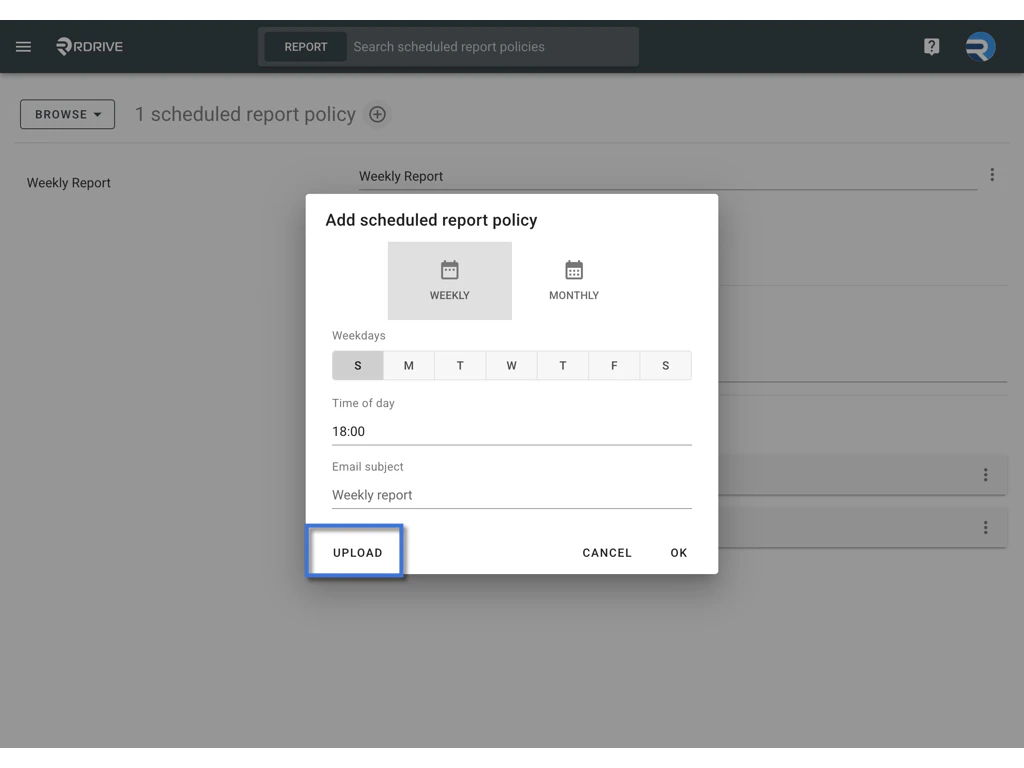The width and height of the screenshot is (1024, 768).
Task: Deselect Sunday in the Weekdays selector
Action: [357, 365]
